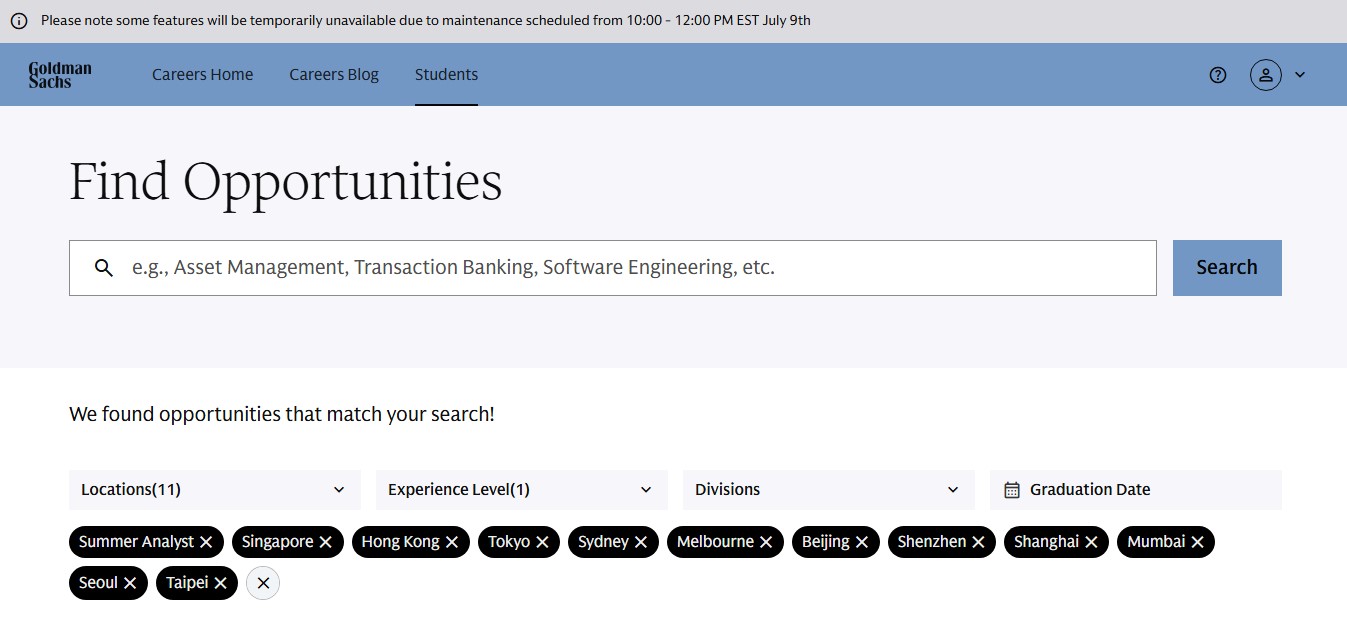
Task: Open the help question mark icon
Action: pyautogui.click(x=1217, y=74)
